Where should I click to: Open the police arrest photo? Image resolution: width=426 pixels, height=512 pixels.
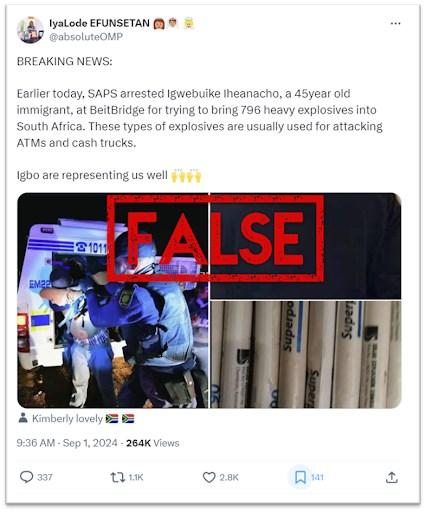(113, 300)
